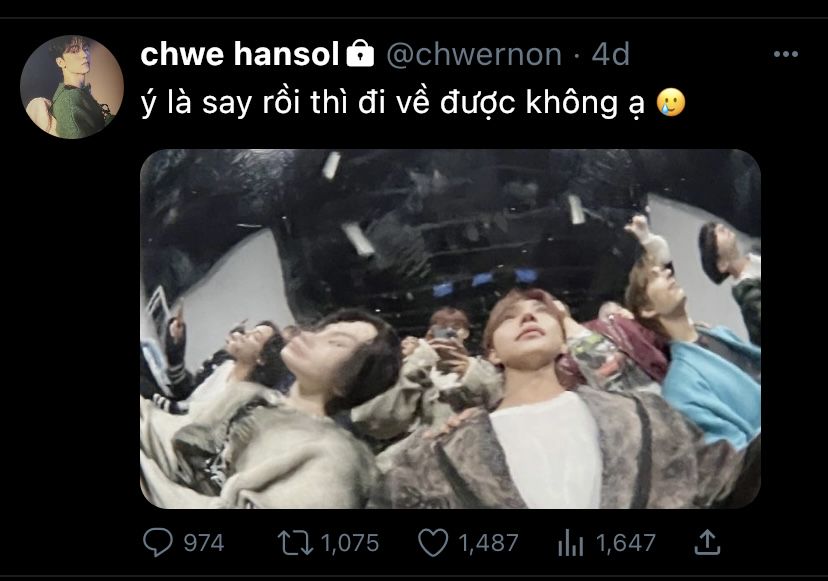Tap the share upload arrow icon
This screenshot has height=581, width=828.
[x=707, y=542]
